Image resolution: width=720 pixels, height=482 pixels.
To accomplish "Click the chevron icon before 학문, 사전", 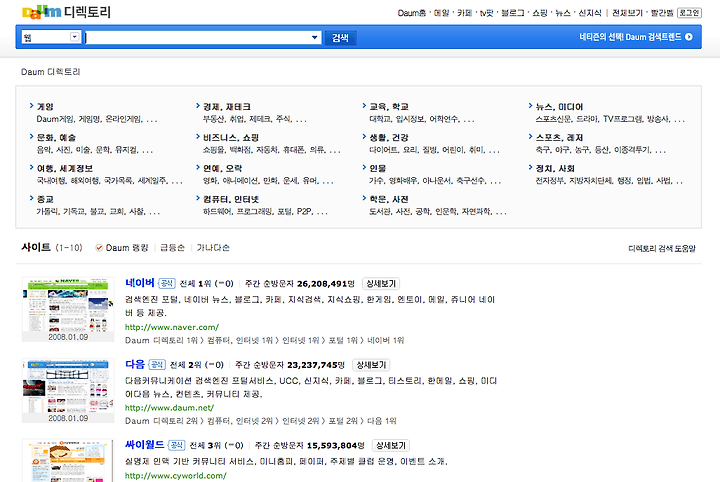I will tap(364, 198).
